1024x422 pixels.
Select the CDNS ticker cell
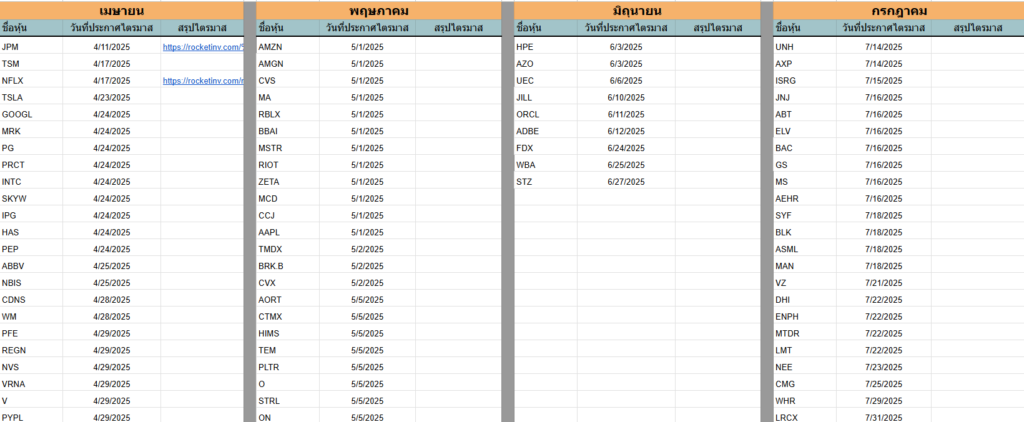[31, 300]
